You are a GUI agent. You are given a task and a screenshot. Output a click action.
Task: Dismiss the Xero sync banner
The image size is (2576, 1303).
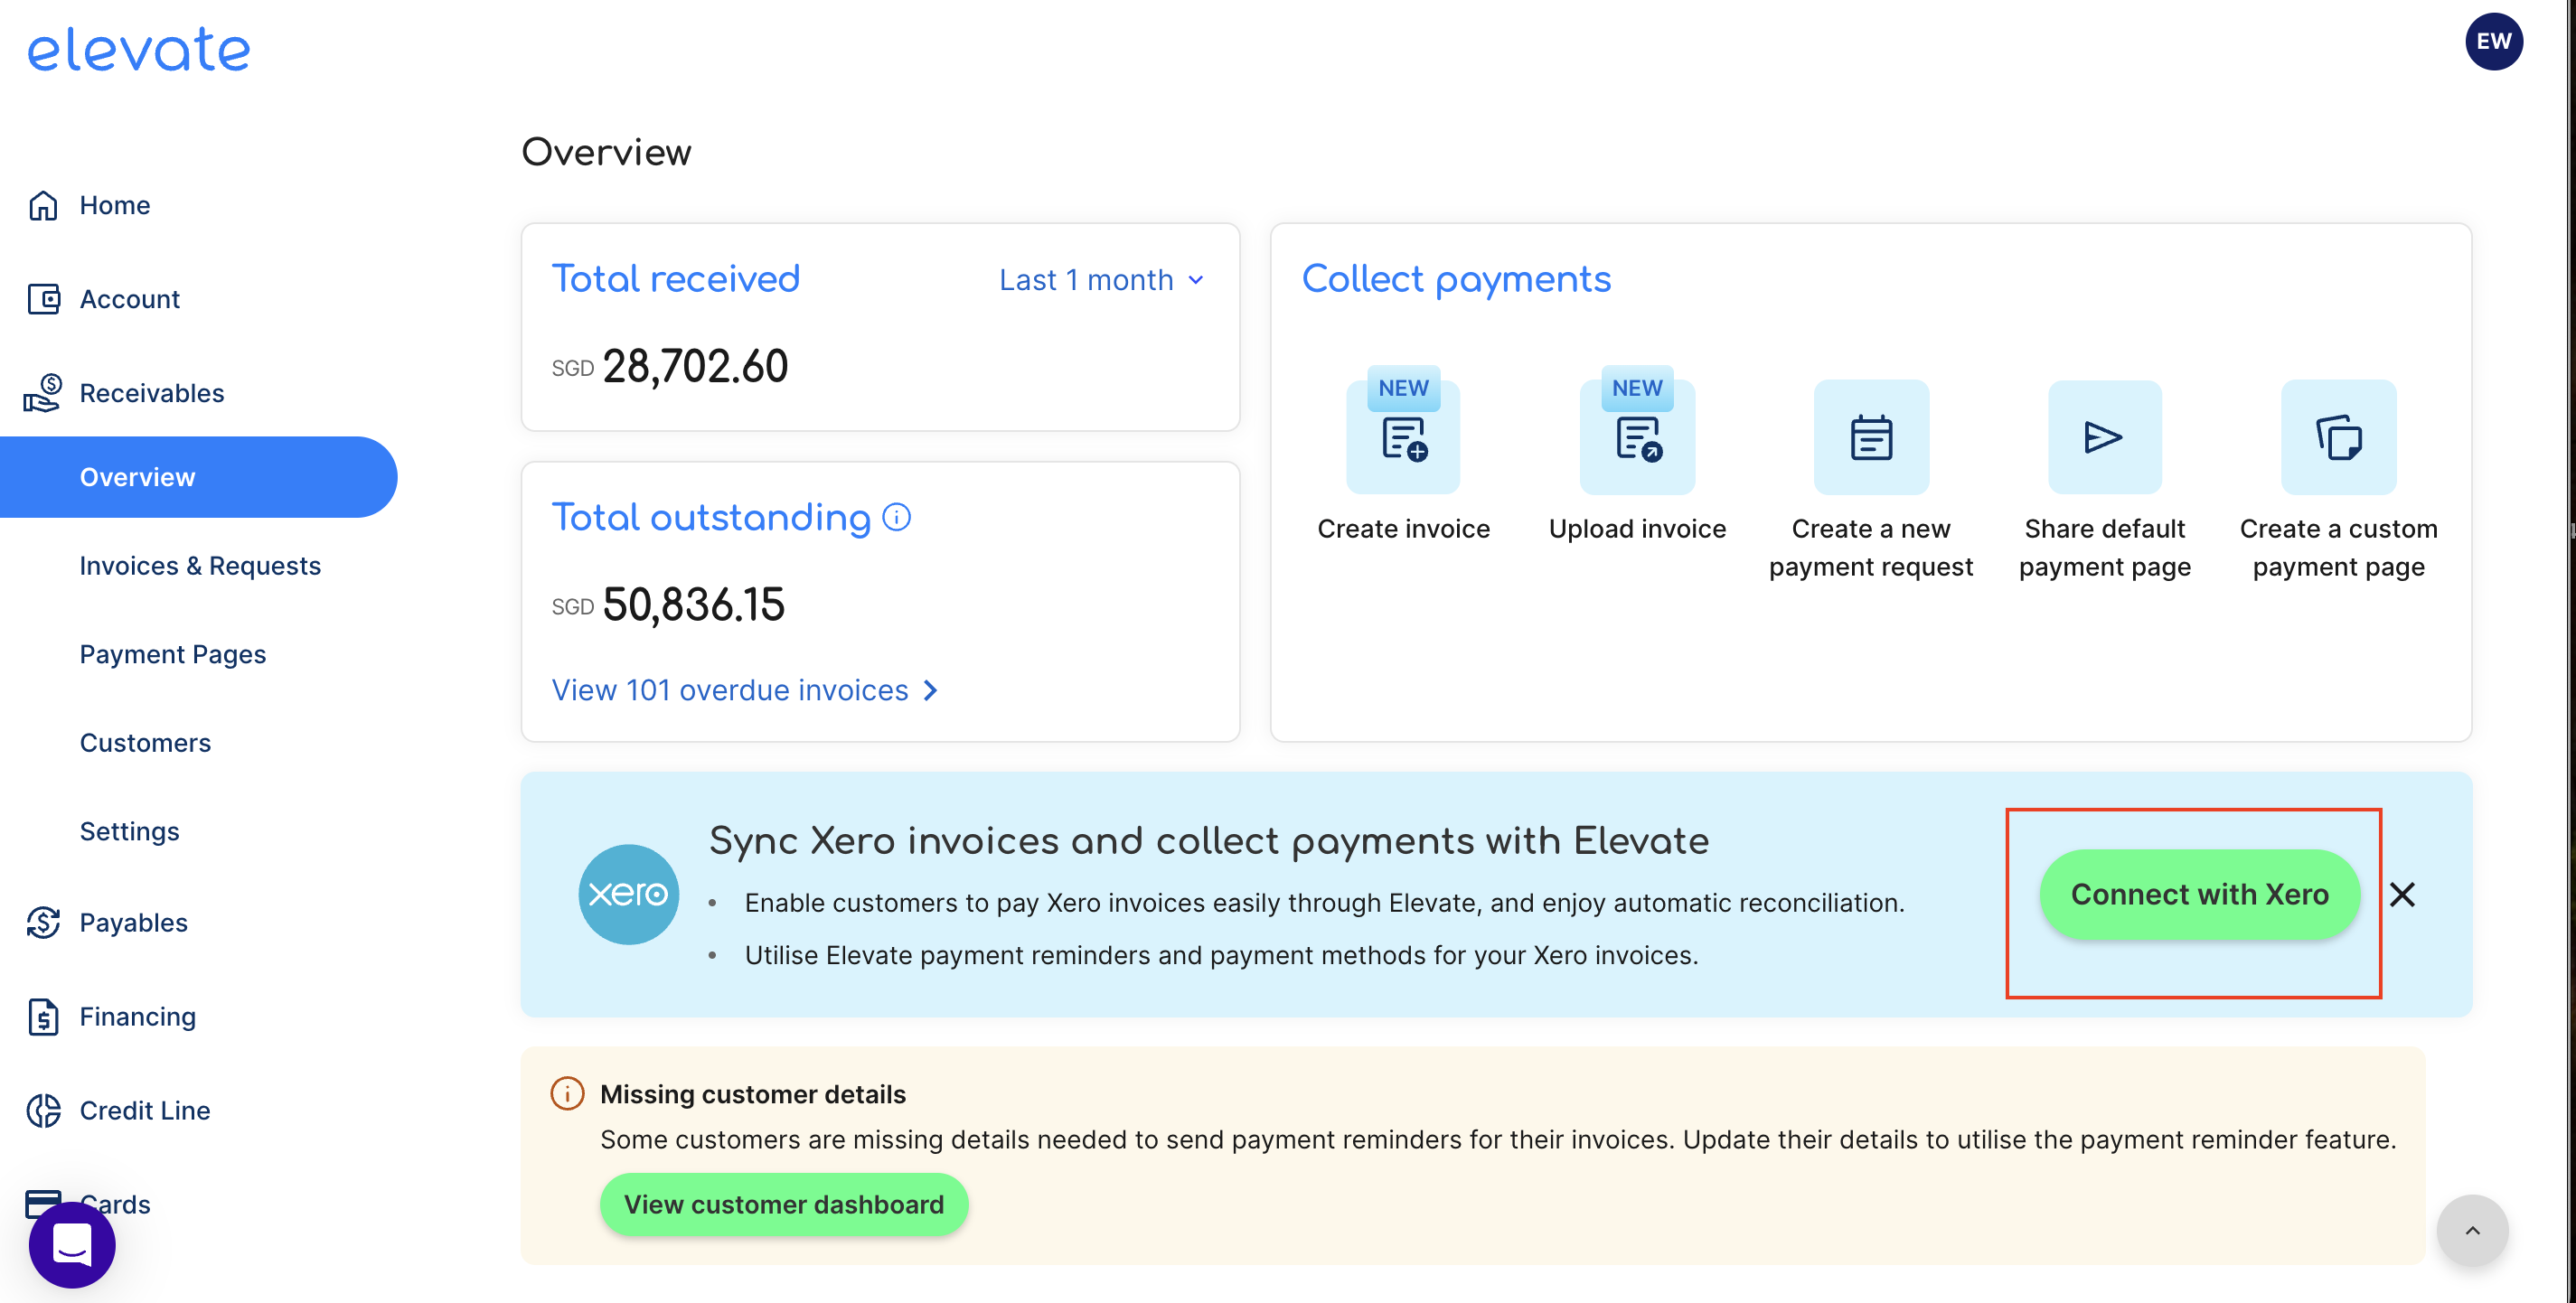[x=2402, y=894]
